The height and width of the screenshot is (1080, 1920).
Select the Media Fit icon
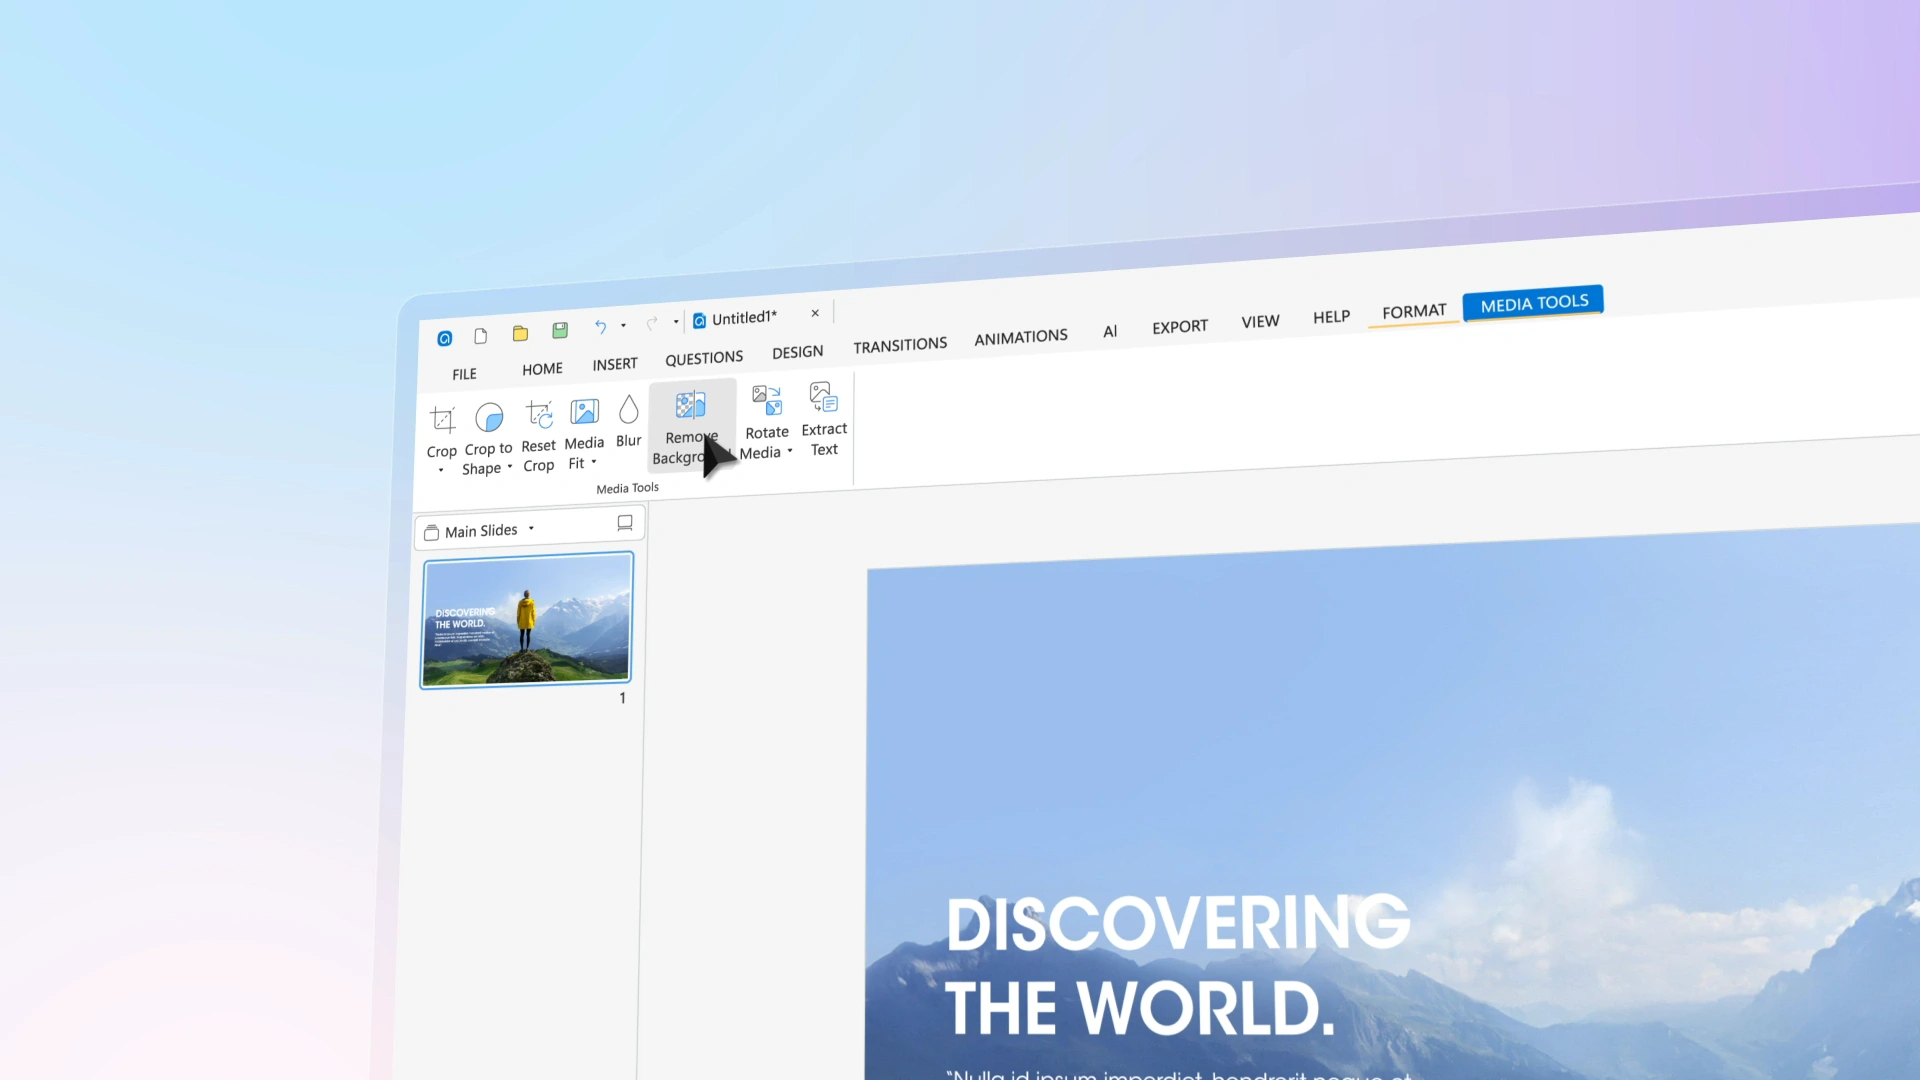(584, 411)
